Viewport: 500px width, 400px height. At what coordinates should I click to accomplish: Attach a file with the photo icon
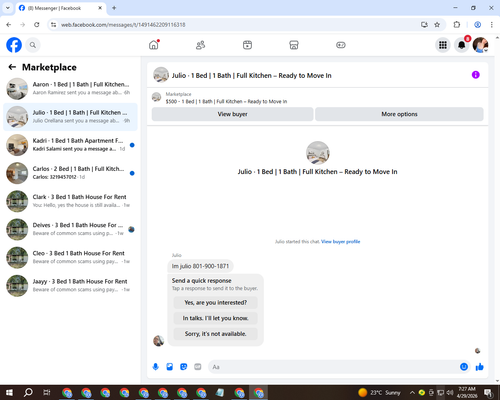(x=170, y=367)
